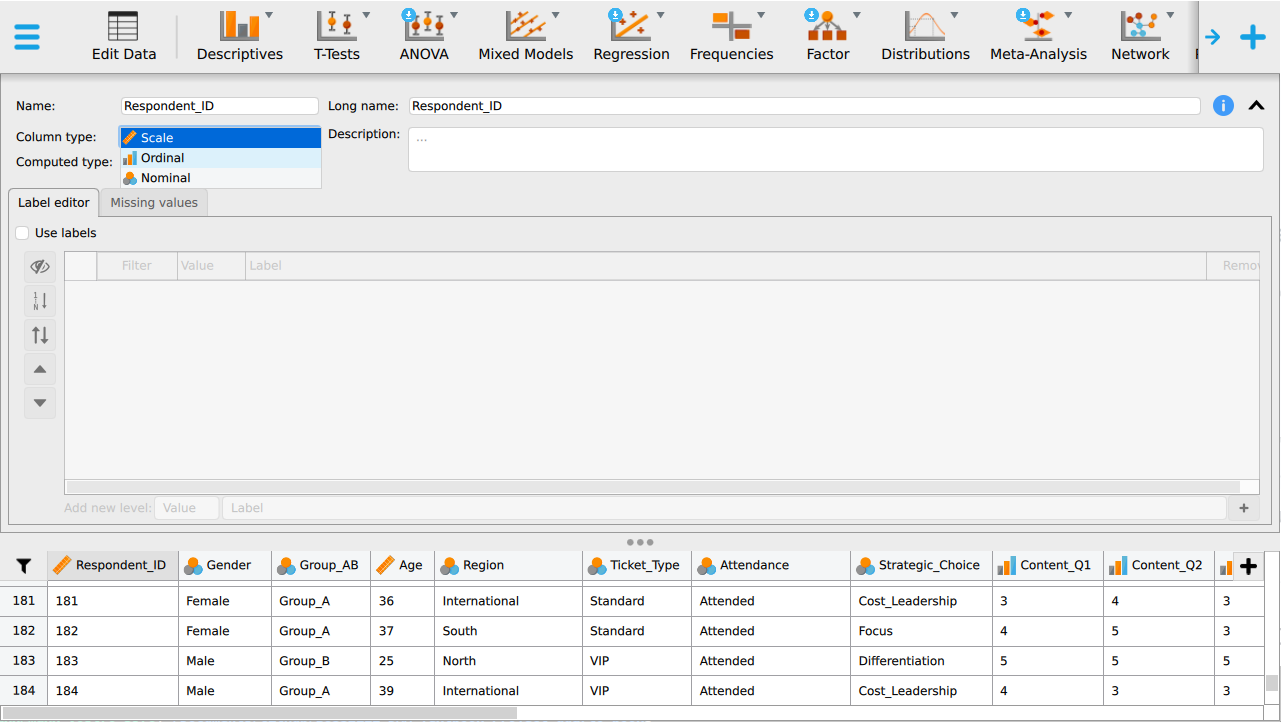Click the 'Differentiation' cell in row 183
Screen dimensions: 1281x722
pyautogui.click(x=921, y=661)
